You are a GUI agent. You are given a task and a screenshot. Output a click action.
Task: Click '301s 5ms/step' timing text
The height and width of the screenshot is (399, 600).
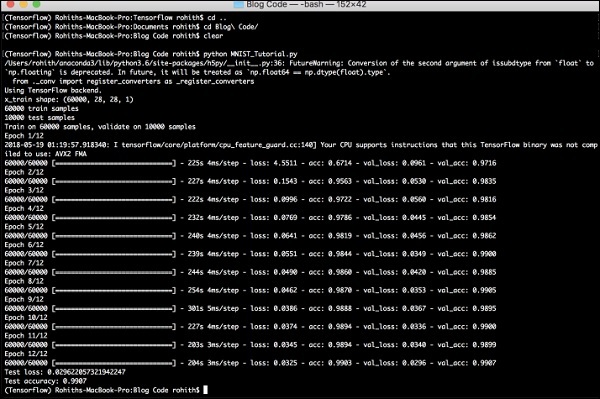213,308
